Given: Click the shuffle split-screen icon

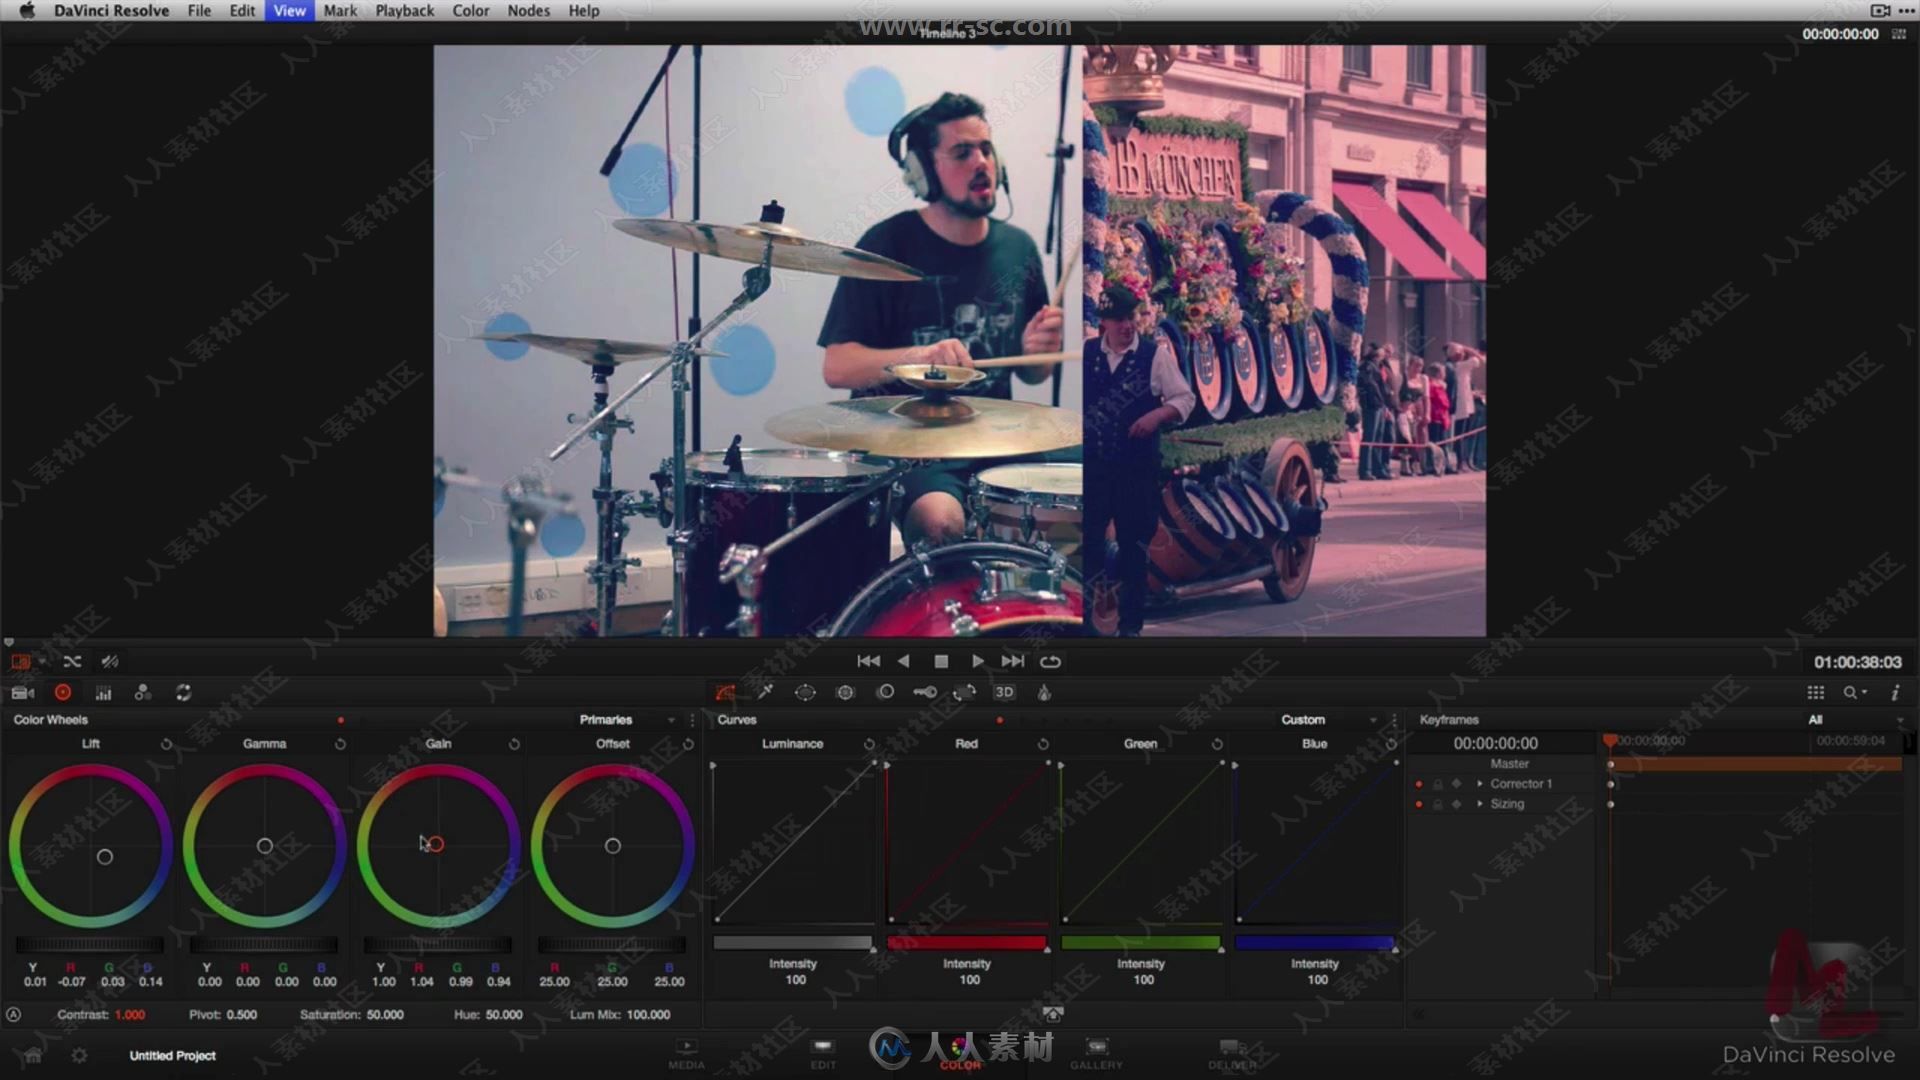Looking at the screenshot, I should click(x=72, y=661).
